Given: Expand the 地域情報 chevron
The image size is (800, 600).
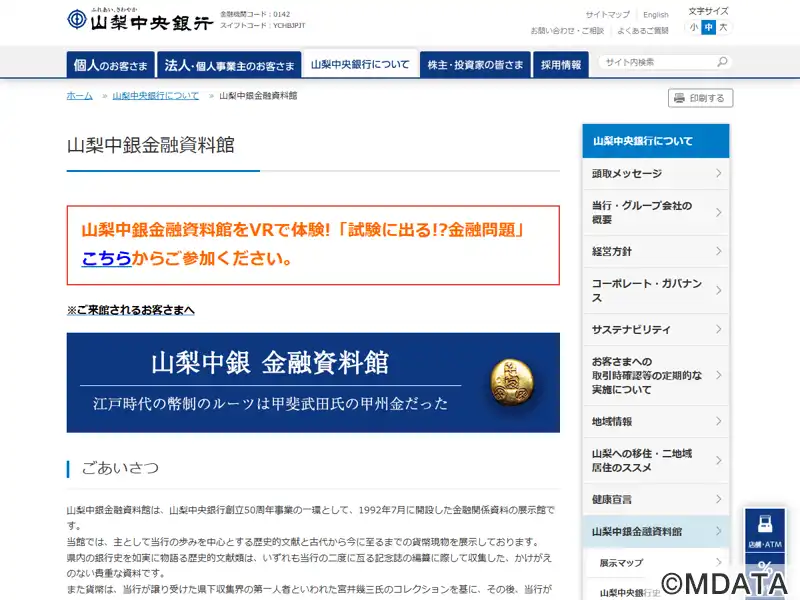Looking at the screenshot, I should (718, 421).
